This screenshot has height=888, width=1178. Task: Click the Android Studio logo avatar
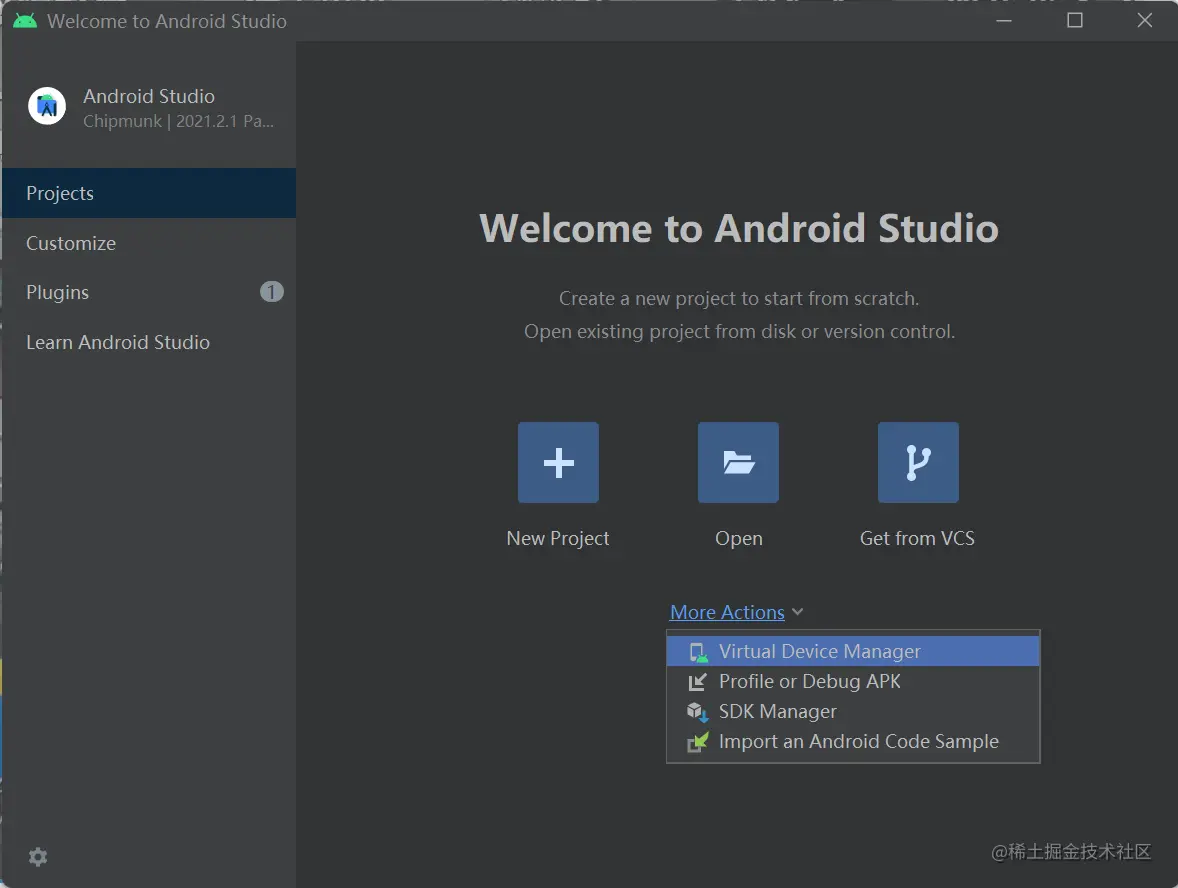click(x=47, y=106)
